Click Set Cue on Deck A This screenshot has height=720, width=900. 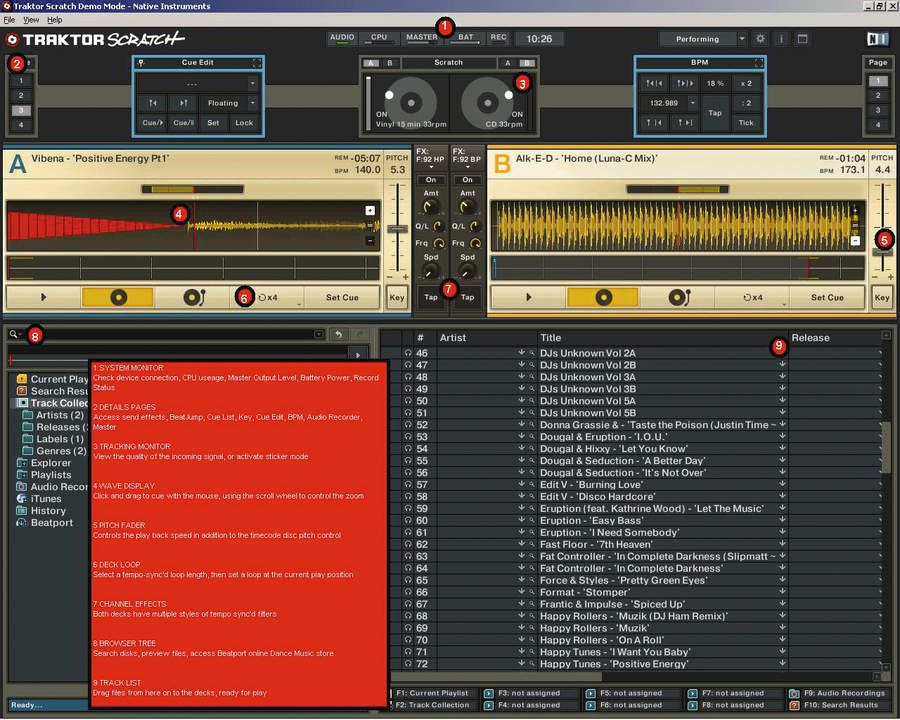point(342,297)
